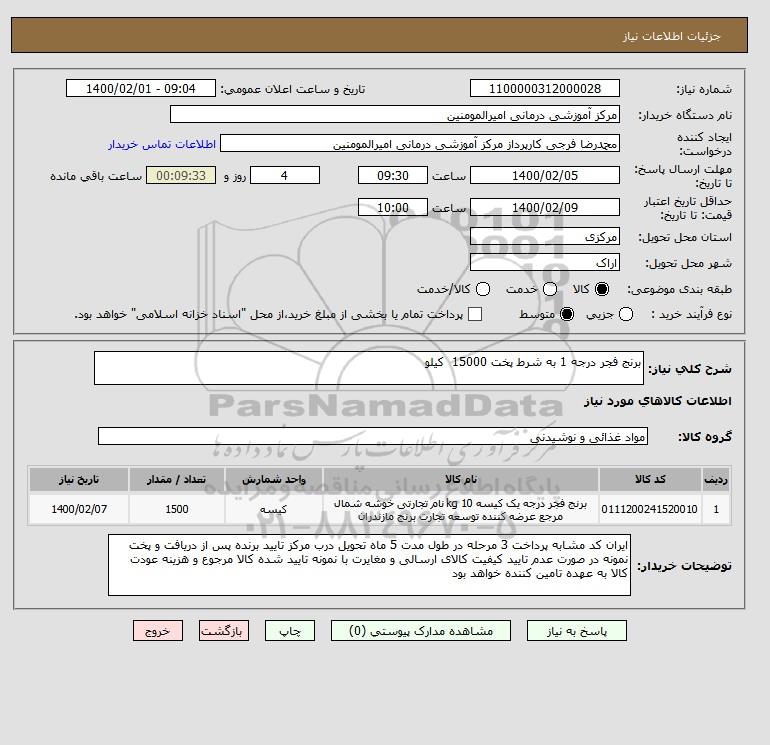Screen dimensions: 770x745
Task: Choose the متوسط purchase type radio
Action: [567, 314]
